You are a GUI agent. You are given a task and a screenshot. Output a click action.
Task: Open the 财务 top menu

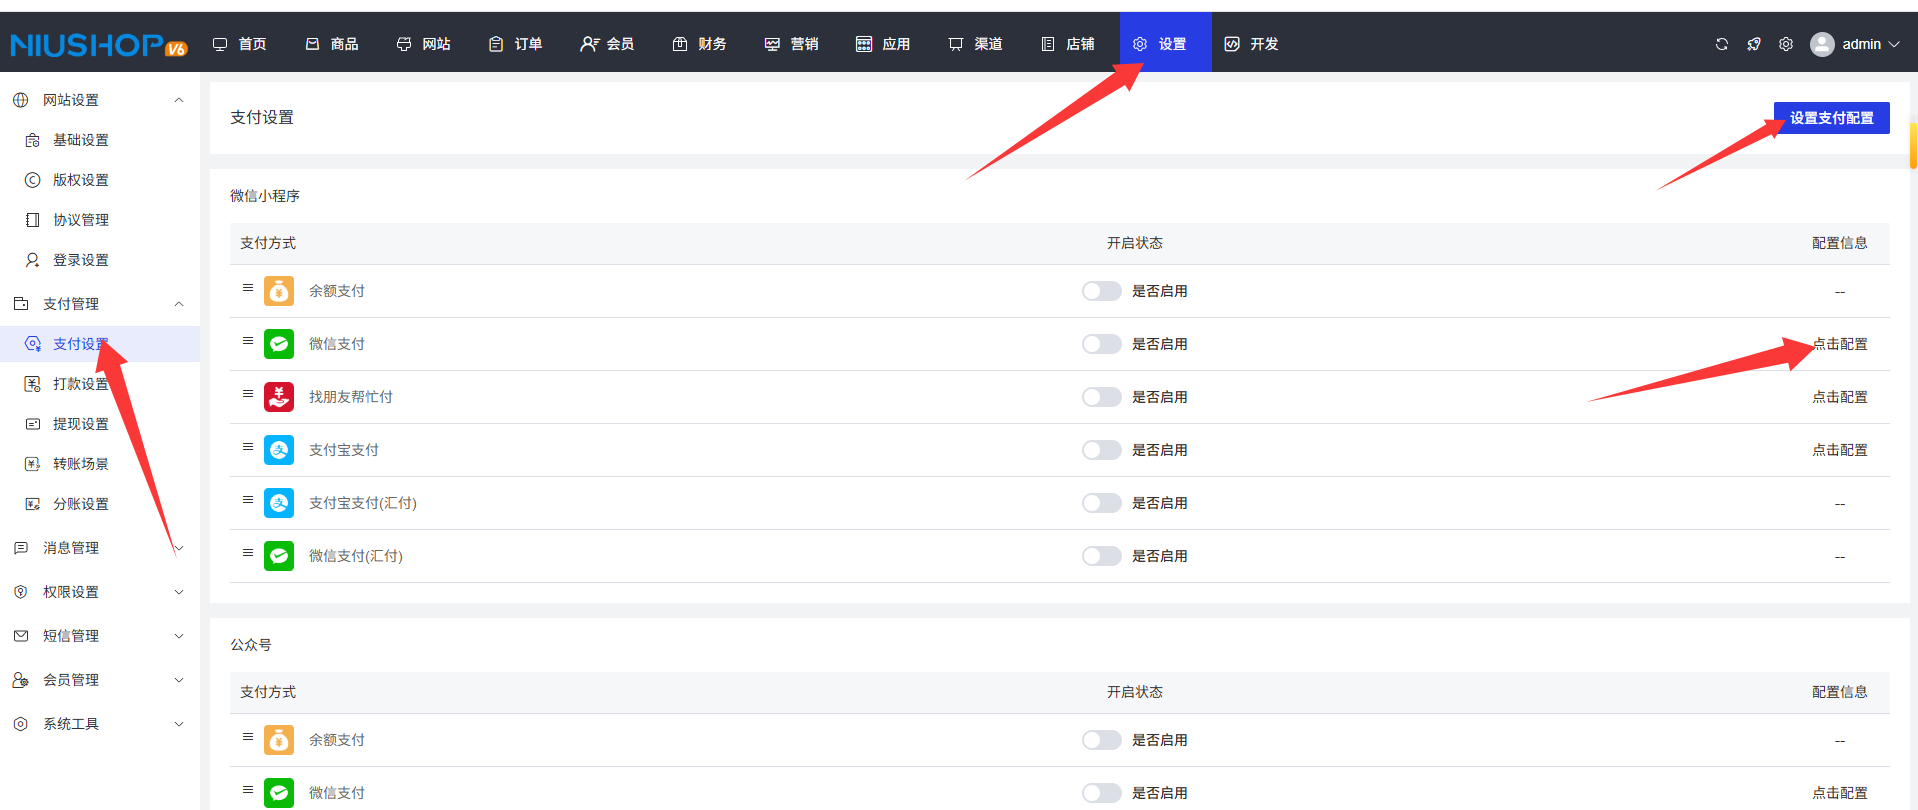point(700,44)
